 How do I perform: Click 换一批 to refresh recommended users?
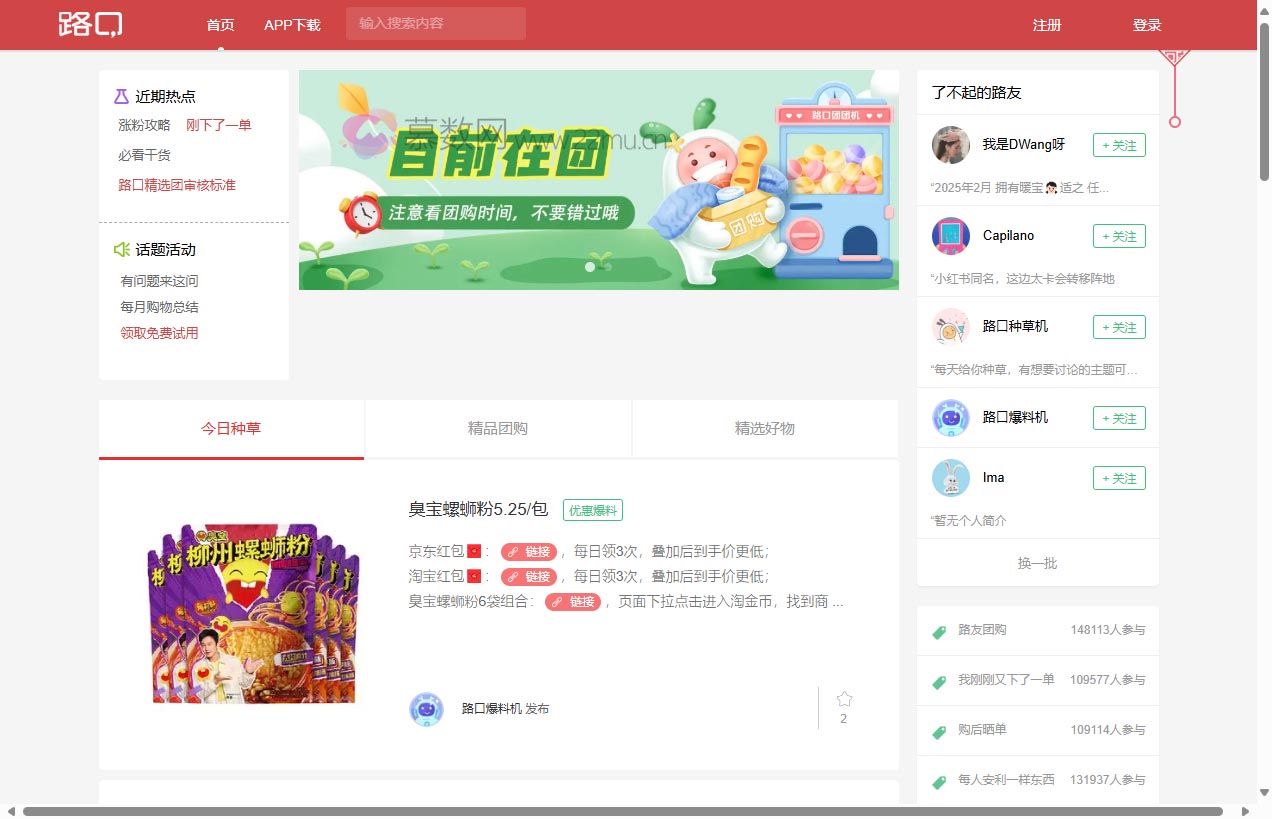1037,563
